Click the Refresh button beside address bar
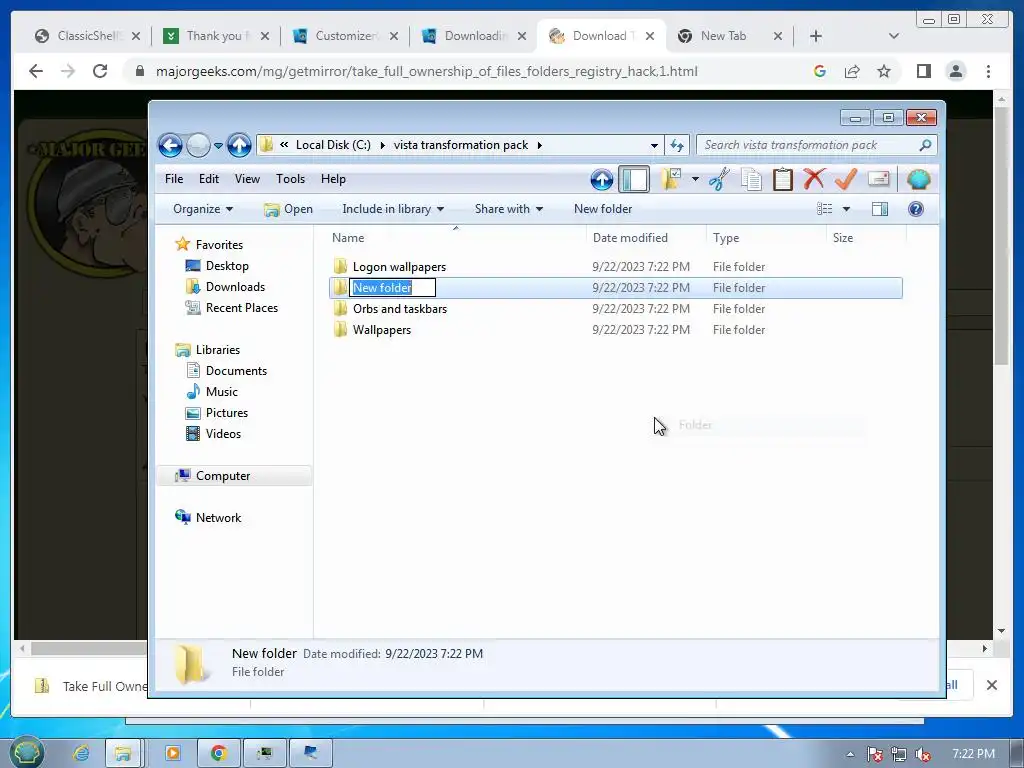The height and width of the screenshot is (768, 1024). [x=677, y=145]
